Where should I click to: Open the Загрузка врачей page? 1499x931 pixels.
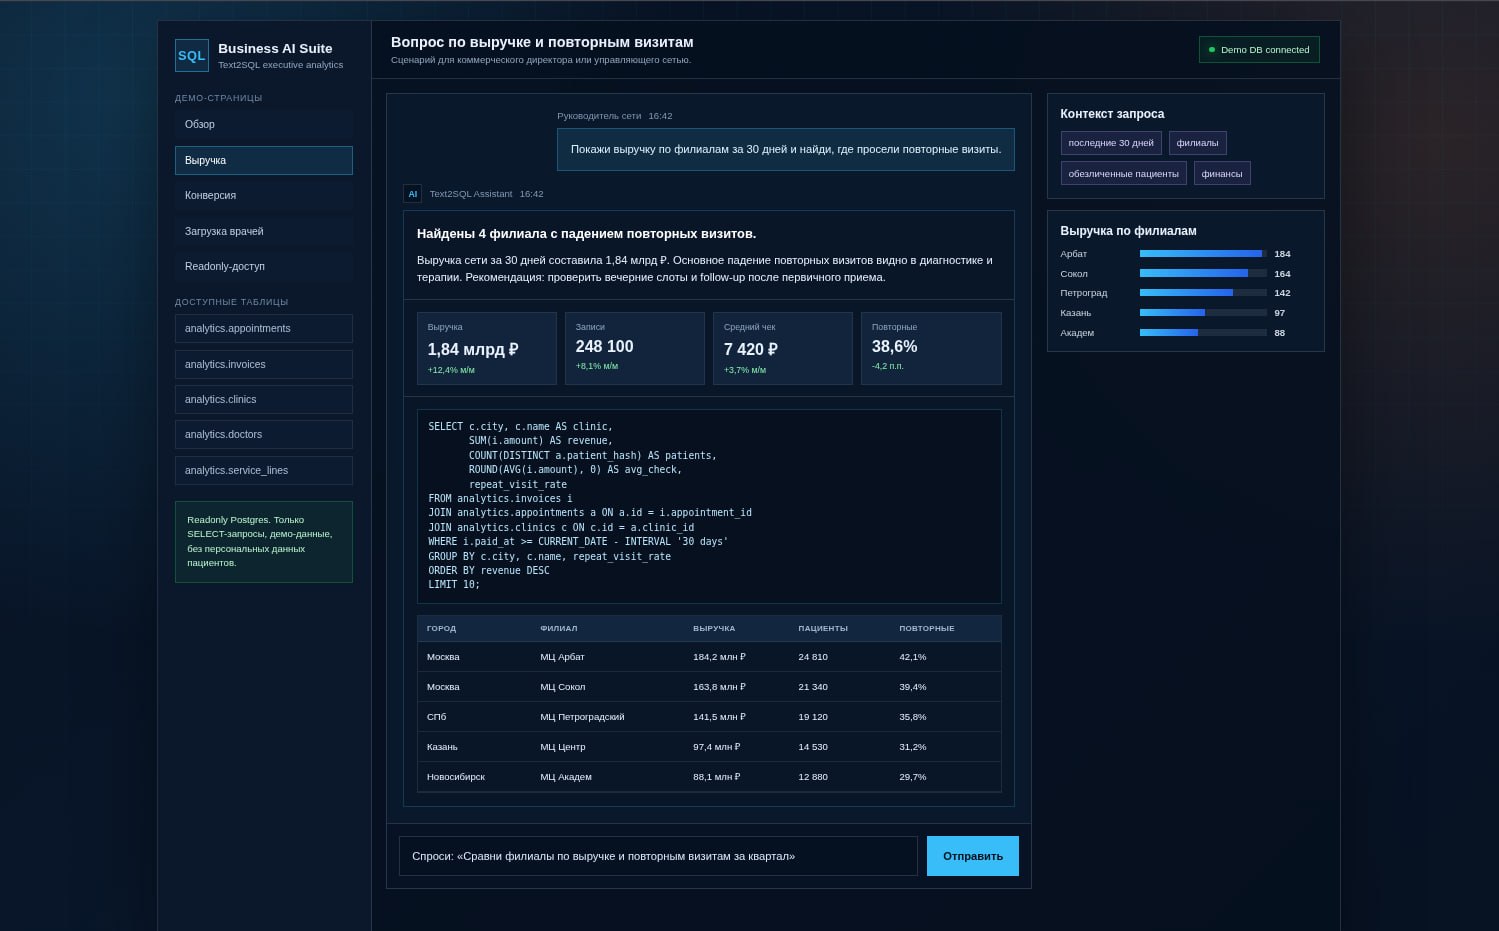pos(264,231)
